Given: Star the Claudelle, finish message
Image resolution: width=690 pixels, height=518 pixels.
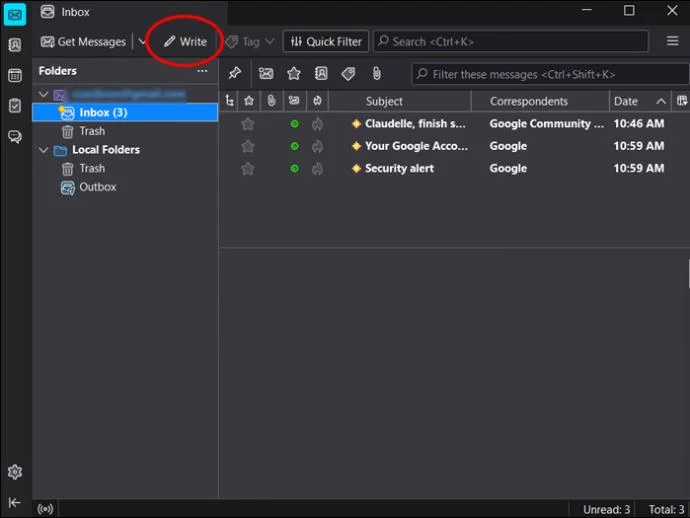Looking at the screenshot, I should [x=248, y=124].
